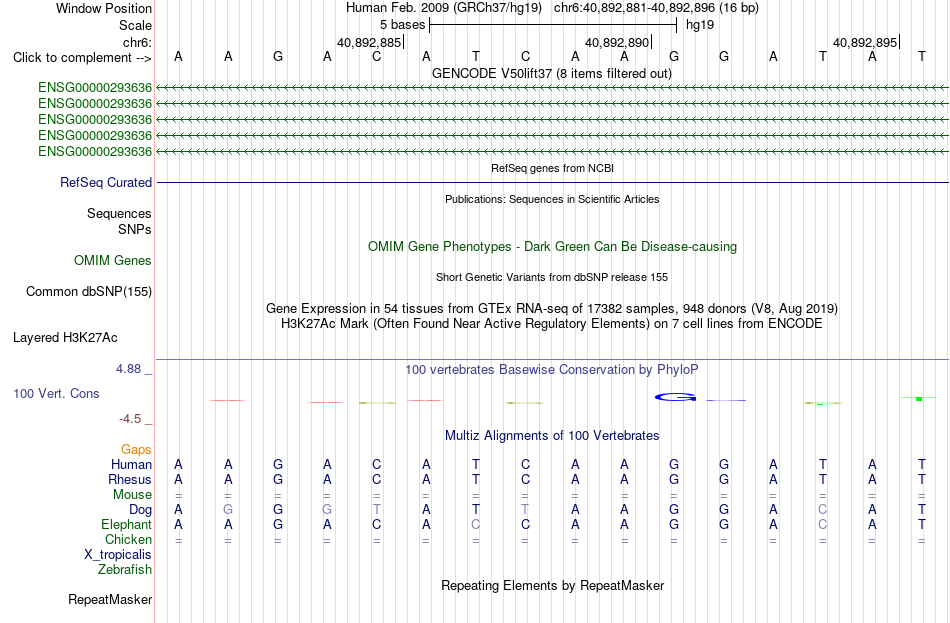The image size is (950, 623).
Task: Click 'RefSeq genes from NCBI' title
Action: (x=552, y=168)
